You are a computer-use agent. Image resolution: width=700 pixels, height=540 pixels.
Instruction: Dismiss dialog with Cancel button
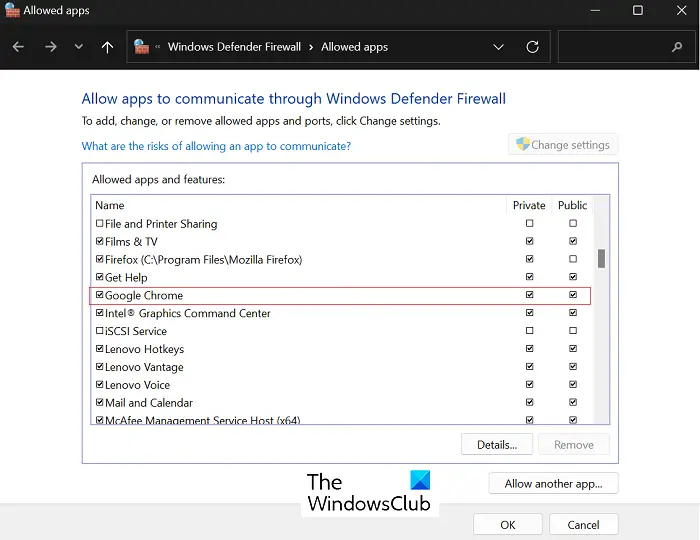[x=583, y=524]
